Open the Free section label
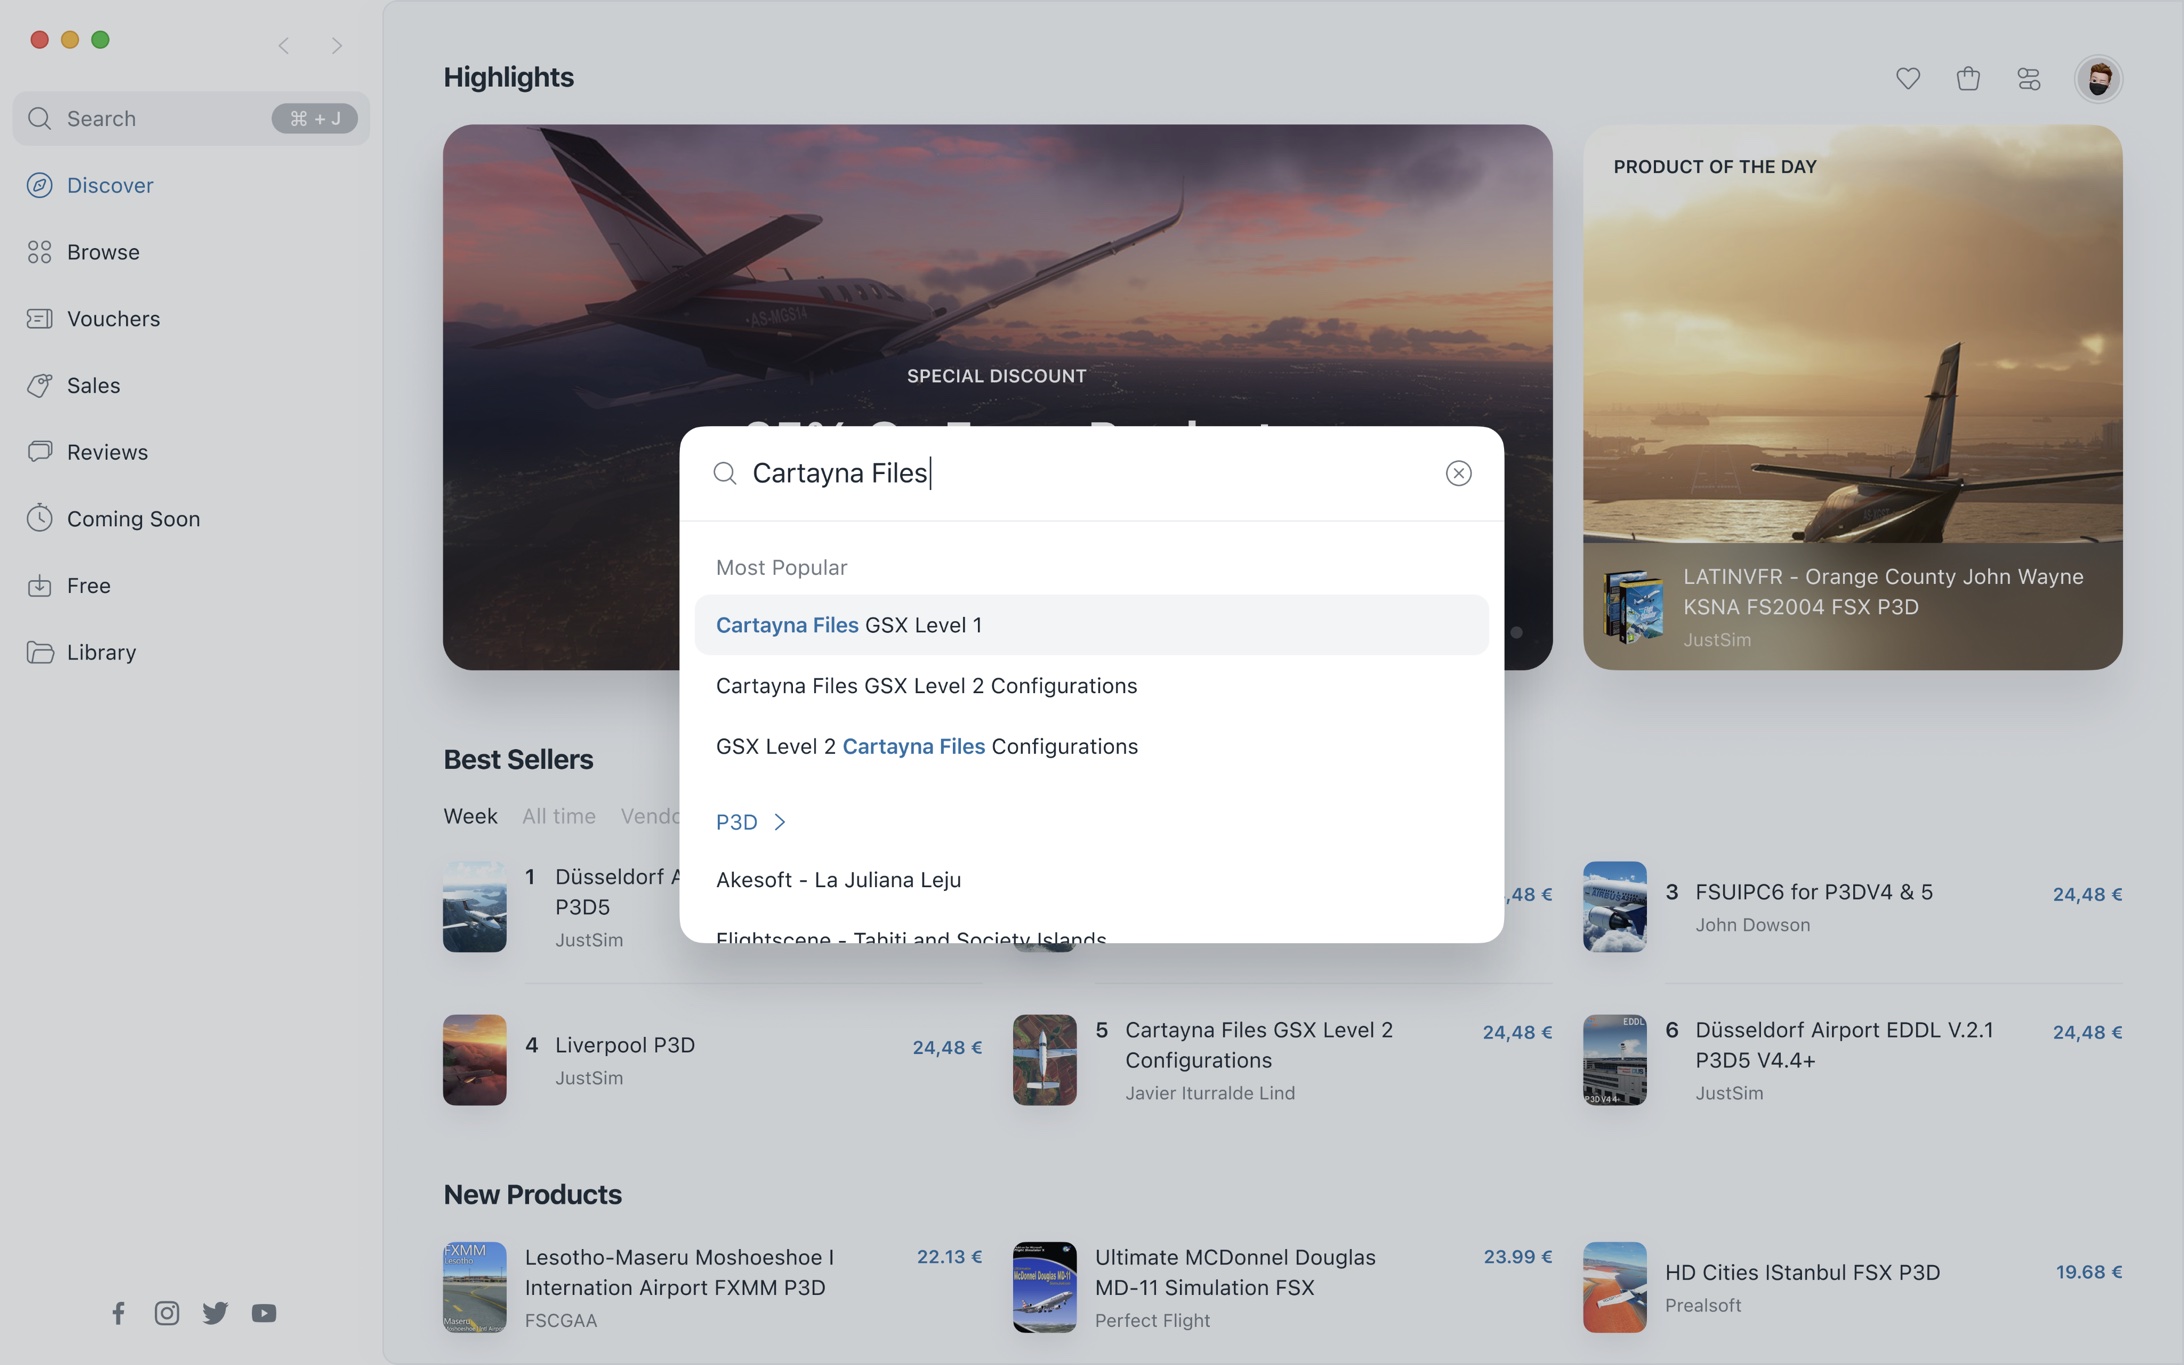2184x1365 pixels. coord(88,585)
